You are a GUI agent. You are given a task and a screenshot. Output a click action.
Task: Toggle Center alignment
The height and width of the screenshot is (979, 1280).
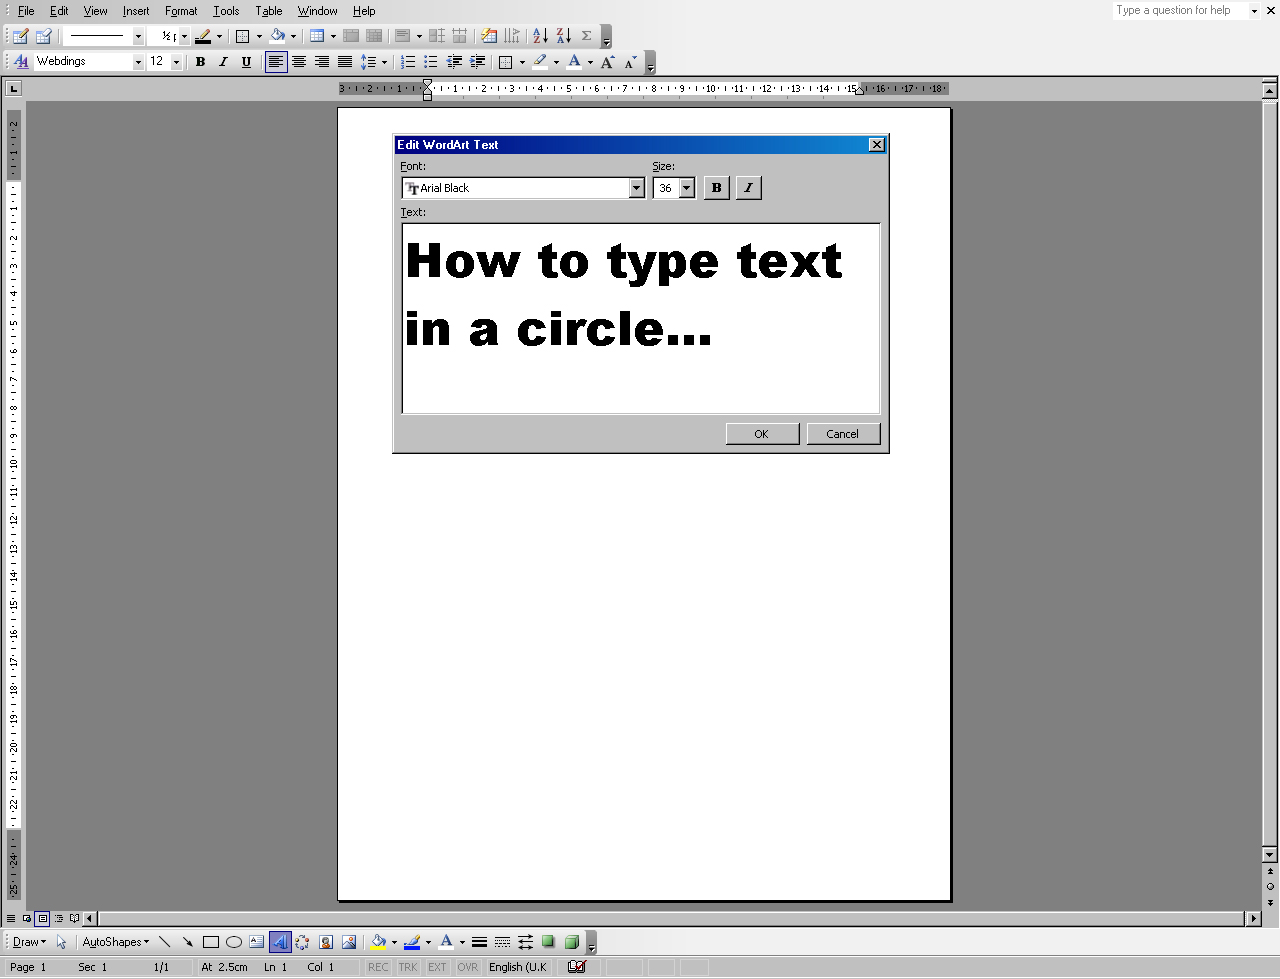click(x=299, y=62)
